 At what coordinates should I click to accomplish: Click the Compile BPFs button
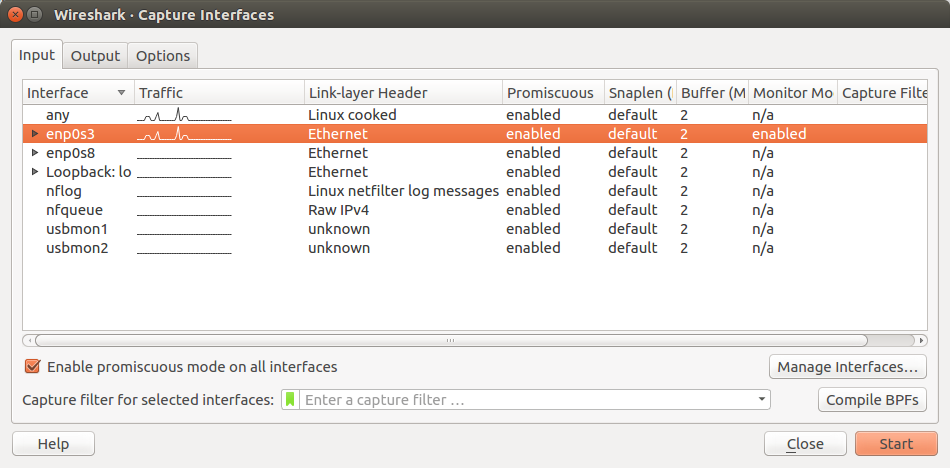[872, 400]
